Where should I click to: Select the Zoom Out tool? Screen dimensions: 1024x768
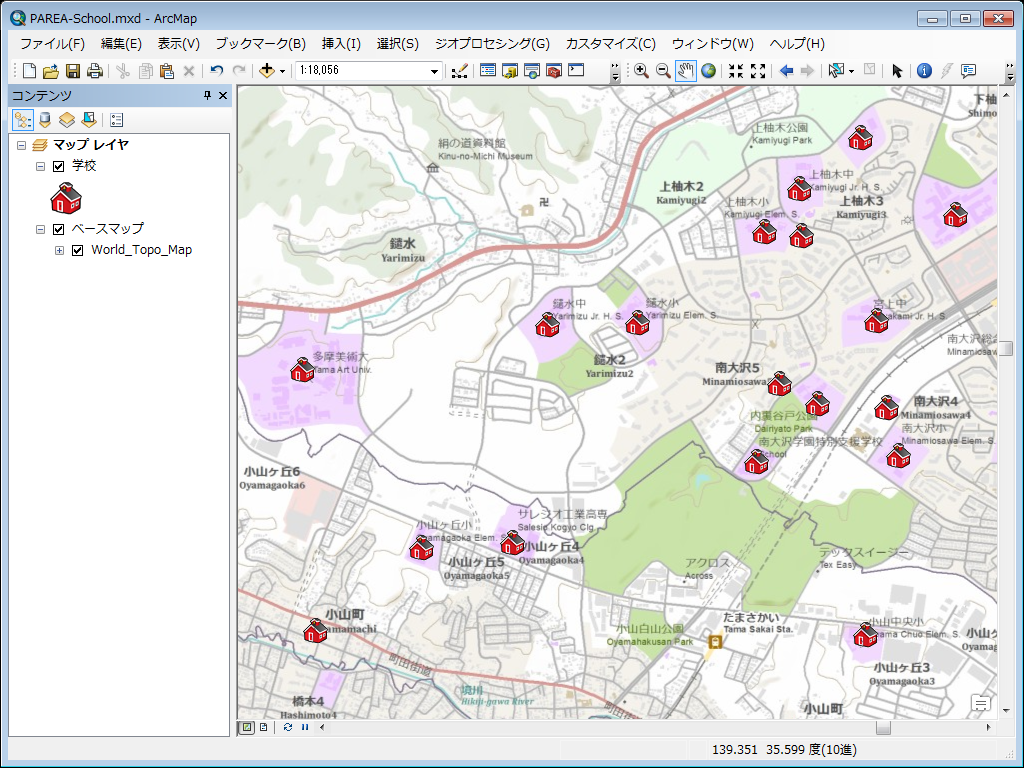click(x=664, y=71)
